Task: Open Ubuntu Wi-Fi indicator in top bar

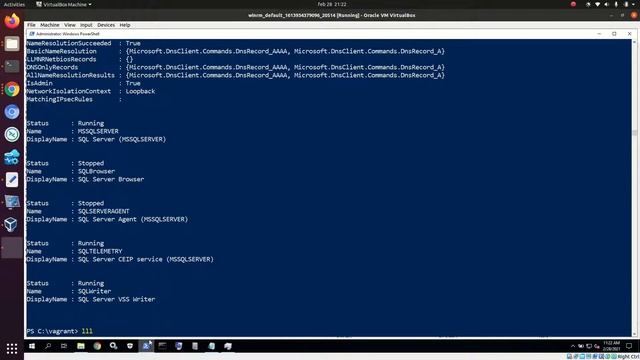Action: (598, 4)
